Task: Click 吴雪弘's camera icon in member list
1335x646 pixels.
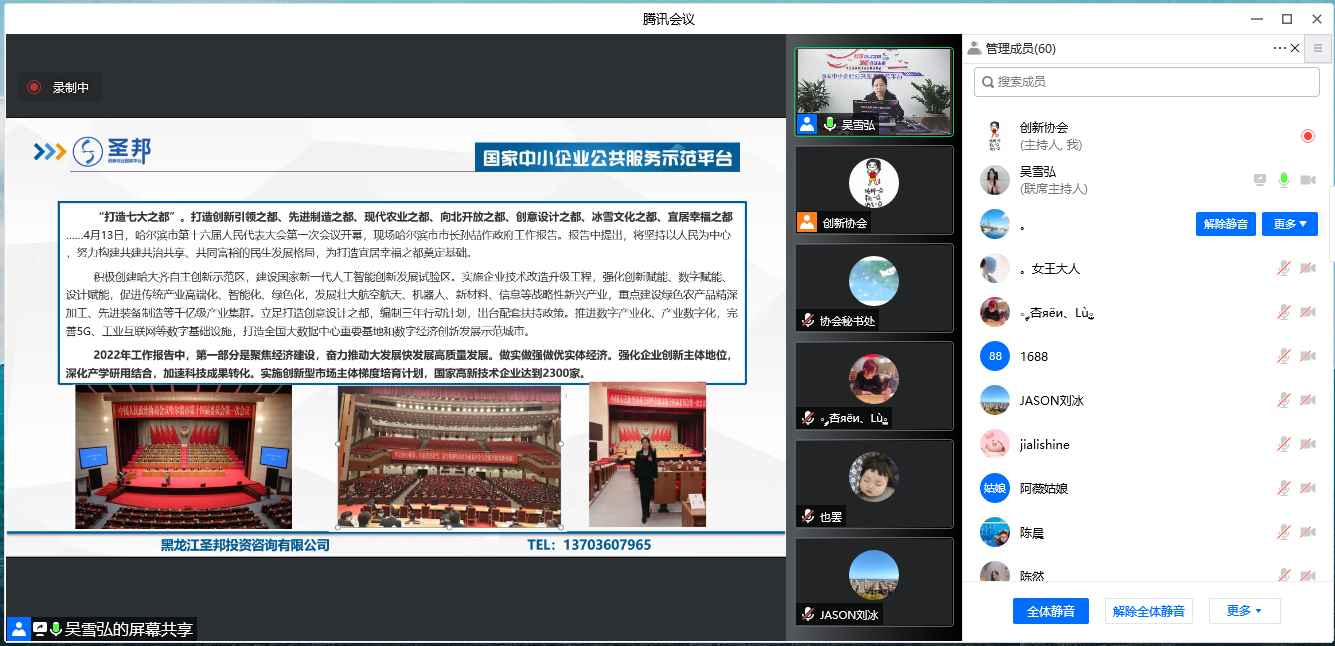Action: coord(1307,180)
